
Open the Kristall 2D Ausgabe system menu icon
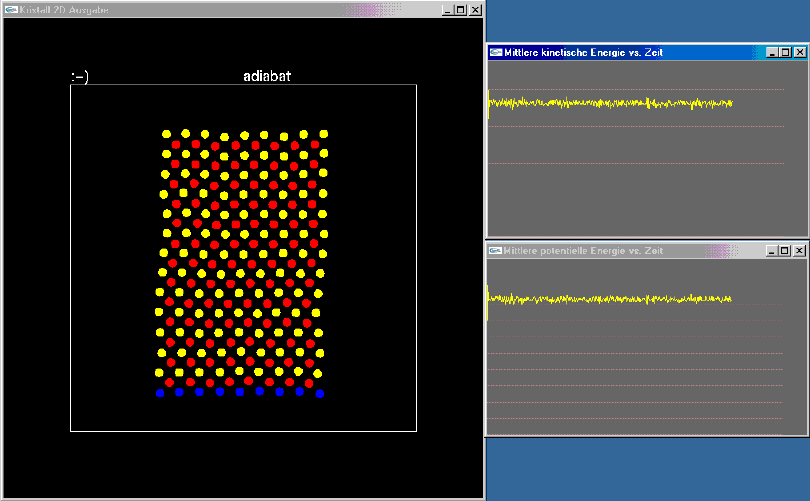click(11, 10)
